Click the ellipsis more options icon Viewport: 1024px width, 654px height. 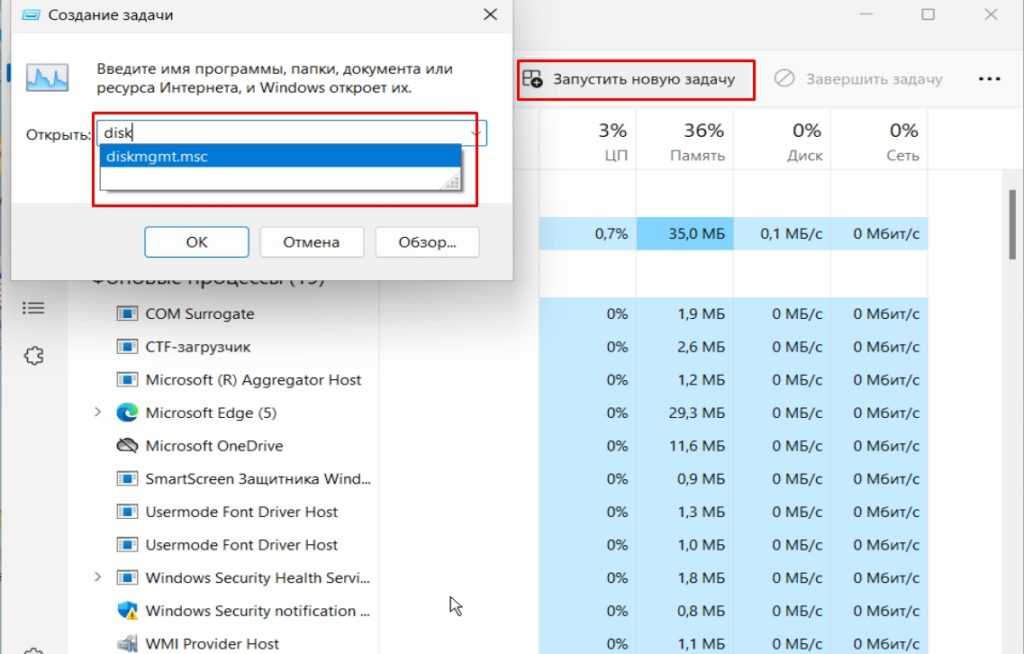(x=989, y=79)
